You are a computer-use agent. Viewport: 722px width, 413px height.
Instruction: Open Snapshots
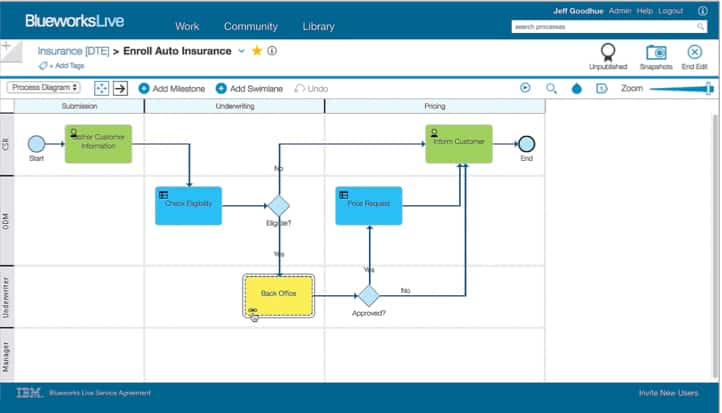[x=656, y=57]
